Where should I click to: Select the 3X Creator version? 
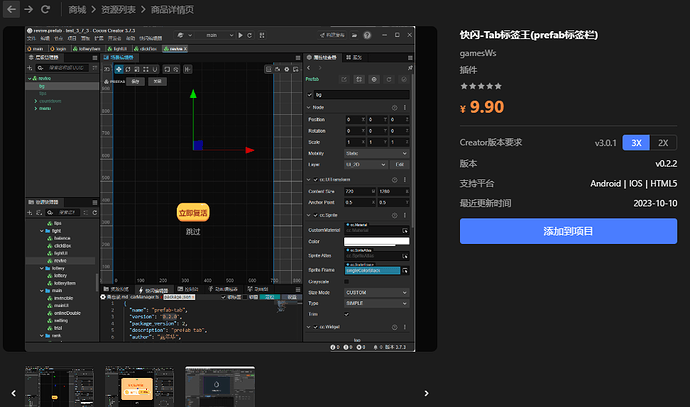point(636,143)
